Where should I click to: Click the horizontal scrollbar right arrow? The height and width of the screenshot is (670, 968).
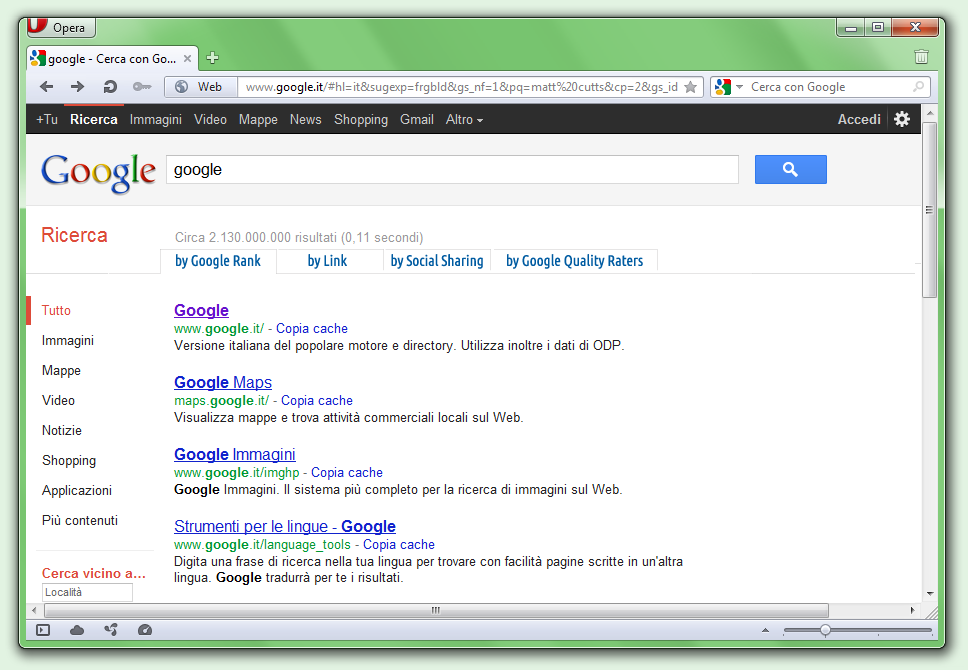tap(913, 610)
